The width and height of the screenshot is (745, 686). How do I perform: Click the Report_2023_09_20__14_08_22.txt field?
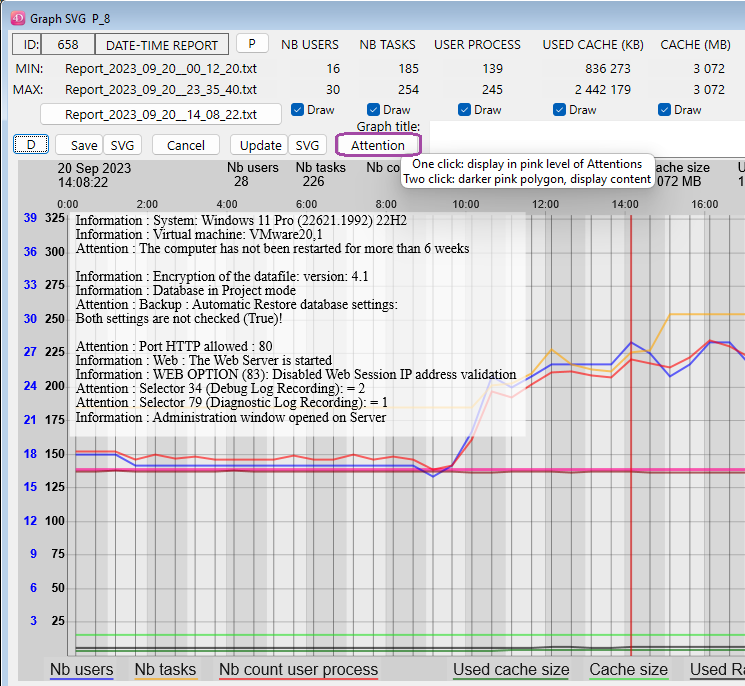[161, 114]
